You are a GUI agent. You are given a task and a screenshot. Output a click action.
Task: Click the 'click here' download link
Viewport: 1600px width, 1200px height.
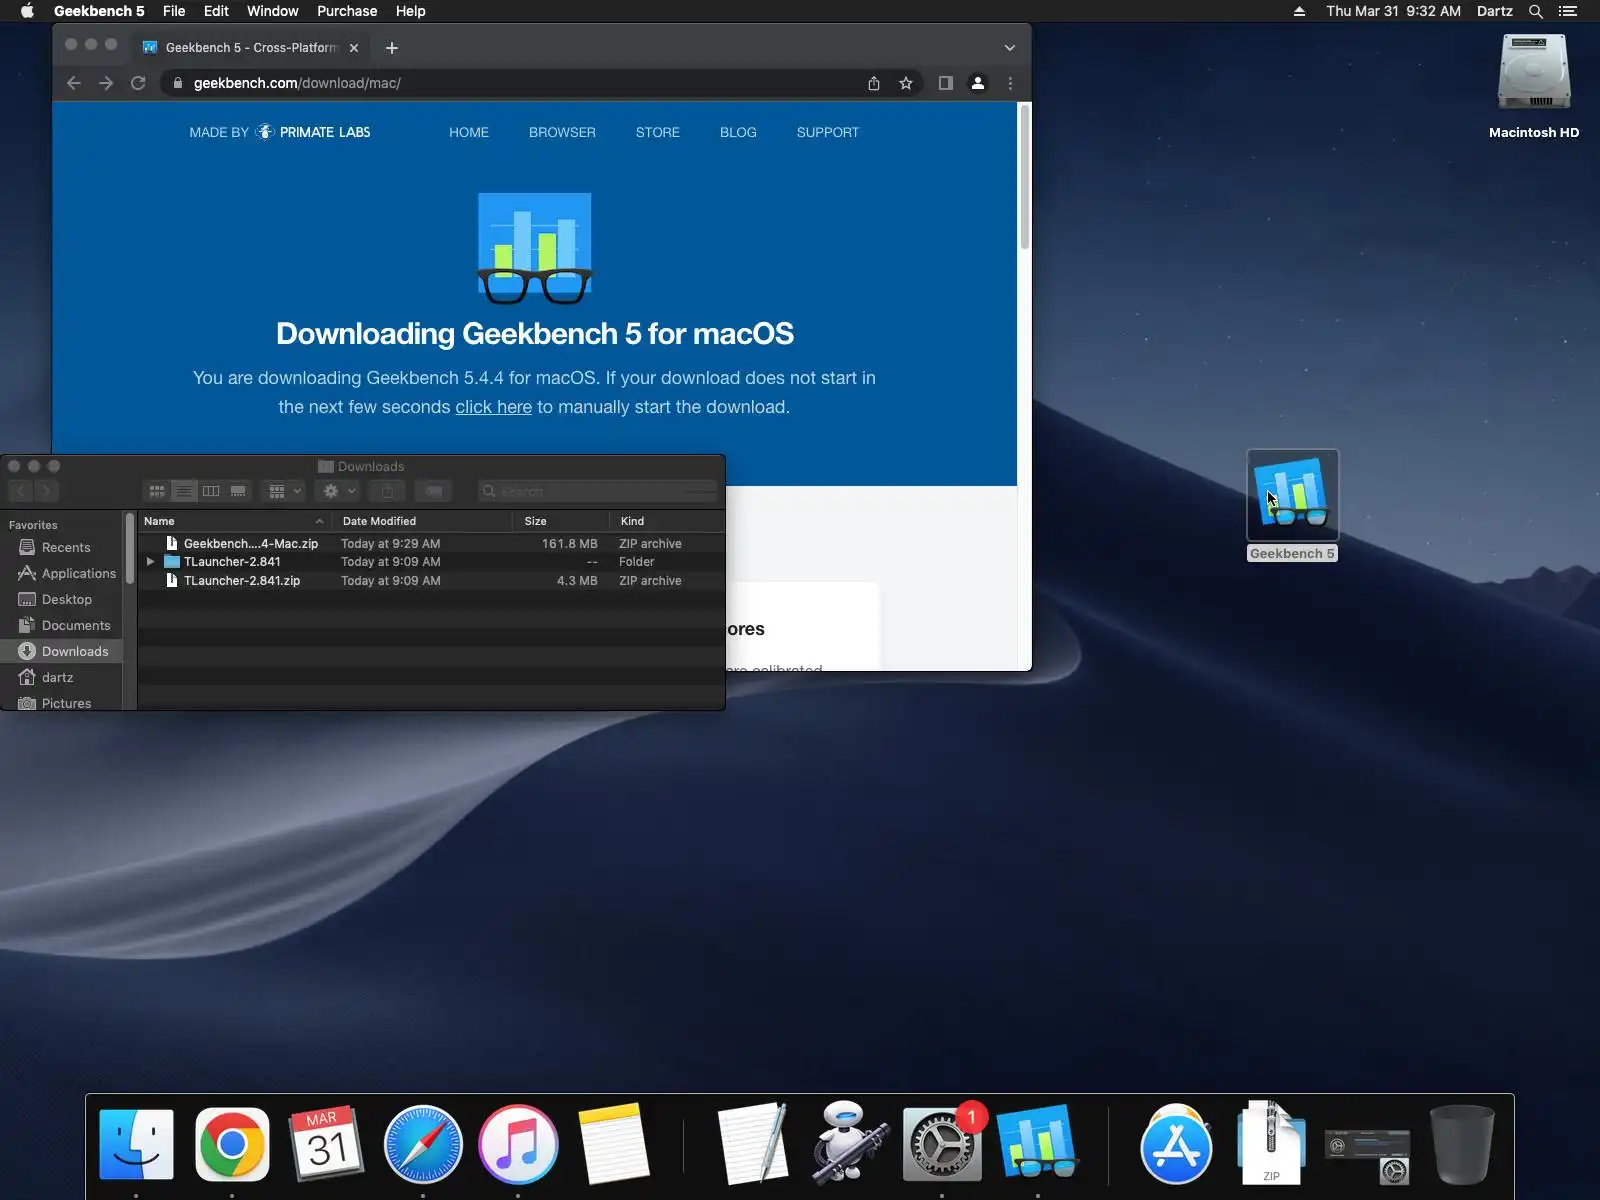pos(493,407)
